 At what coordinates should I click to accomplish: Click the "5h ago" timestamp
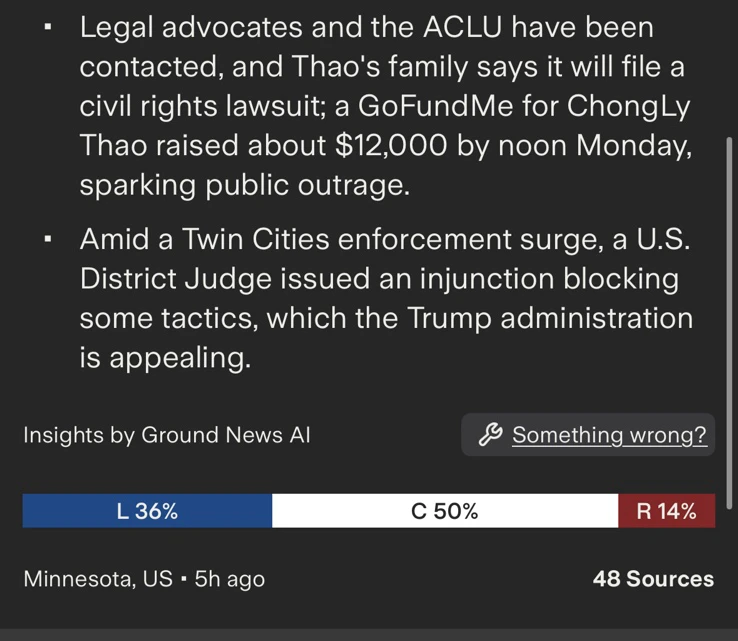point(229,579)
